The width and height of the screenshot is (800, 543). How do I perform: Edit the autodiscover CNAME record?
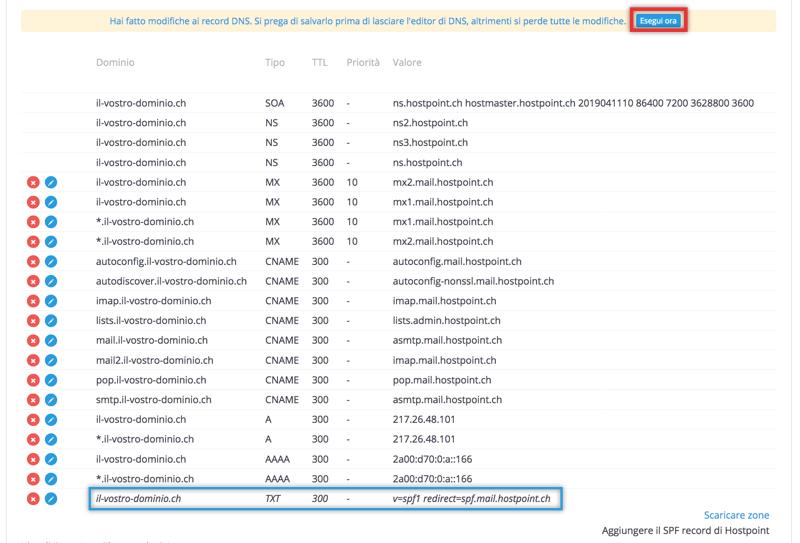[x=51, y=281]
